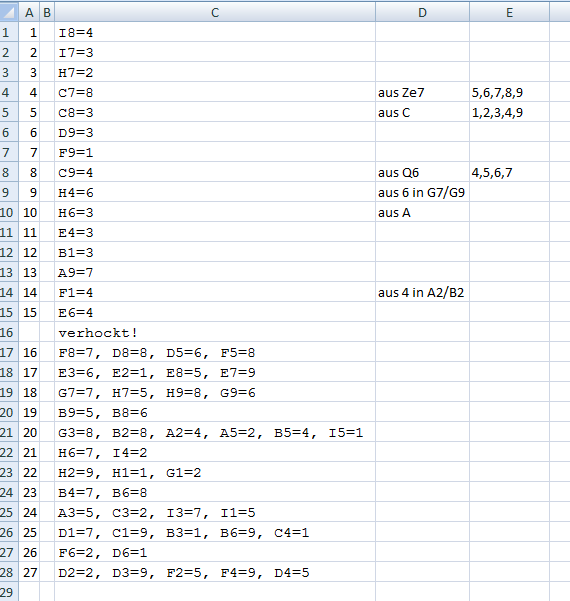Select row 29 header

(x=9, y=592)
